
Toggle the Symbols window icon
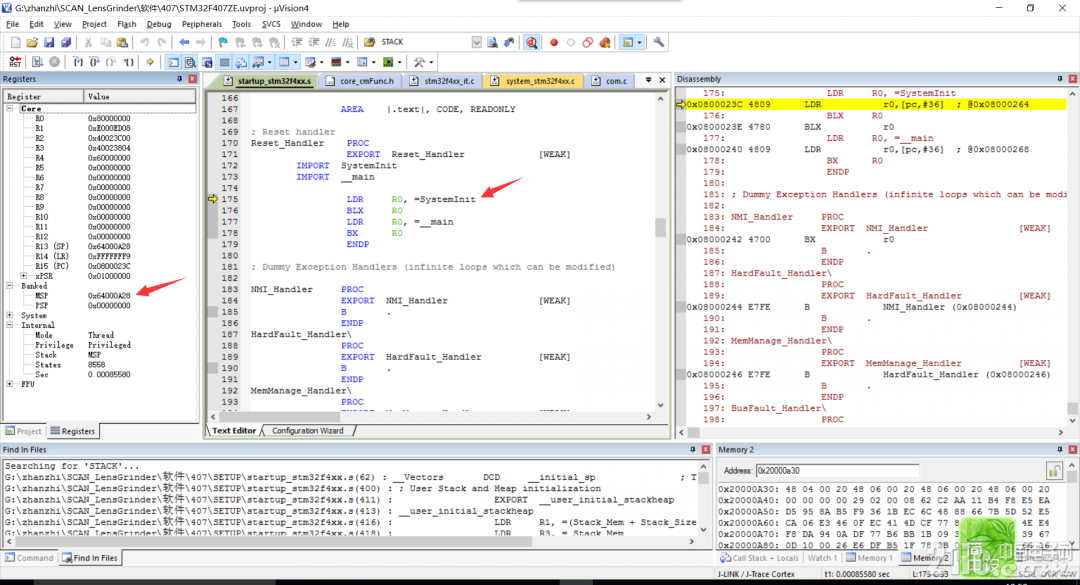pyautogui.click(x=207, y=62)
